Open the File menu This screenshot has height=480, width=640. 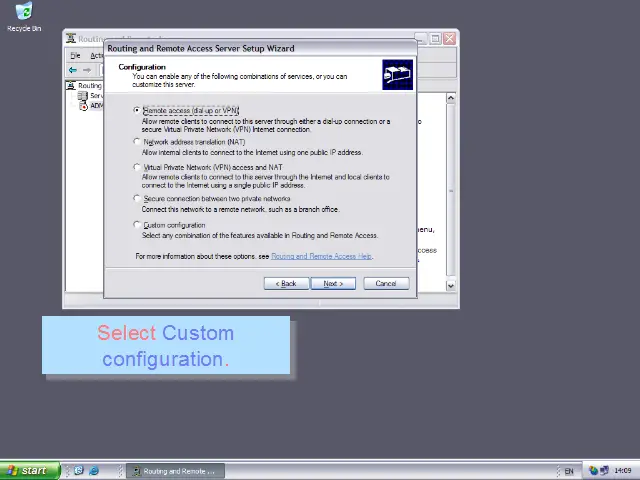point(75,56)
